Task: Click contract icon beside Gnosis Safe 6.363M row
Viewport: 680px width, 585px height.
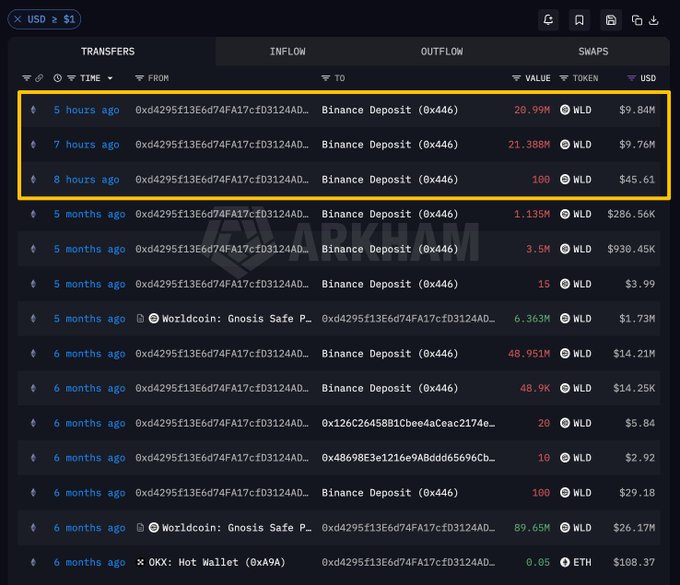Action: [x=140, y=319]
